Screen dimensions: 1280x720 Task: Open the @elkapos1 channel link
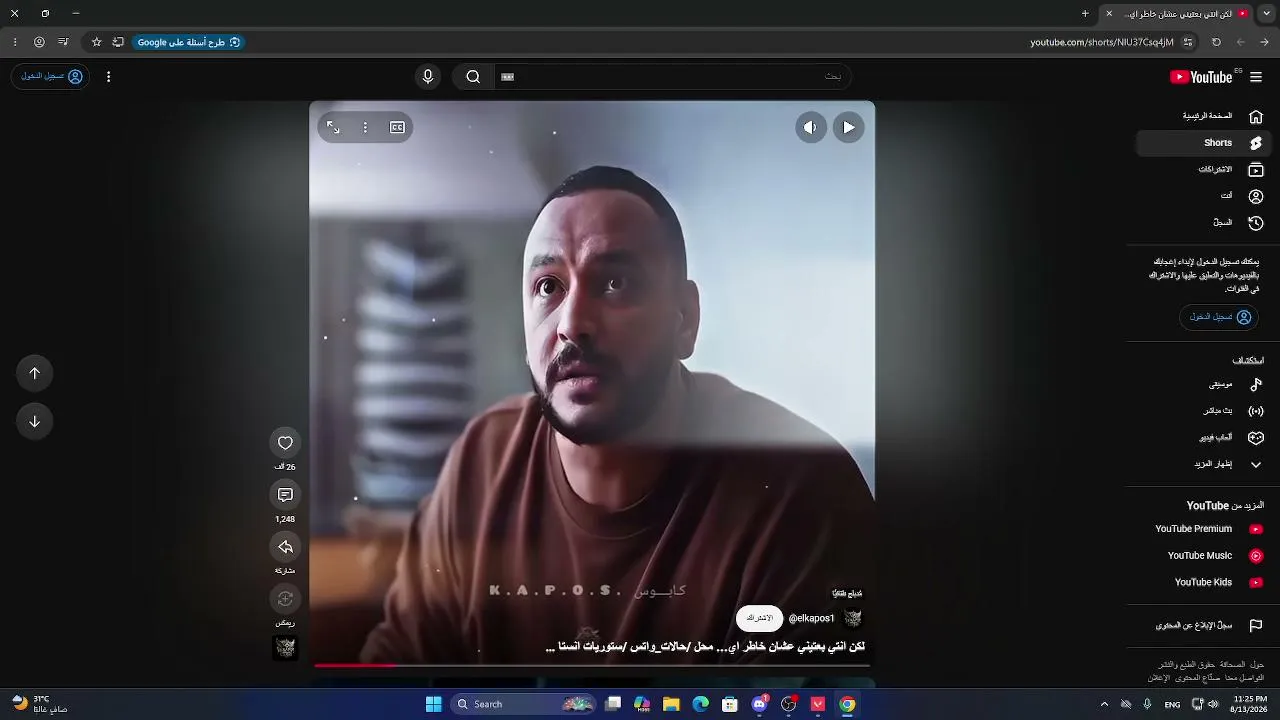(811, 618)
